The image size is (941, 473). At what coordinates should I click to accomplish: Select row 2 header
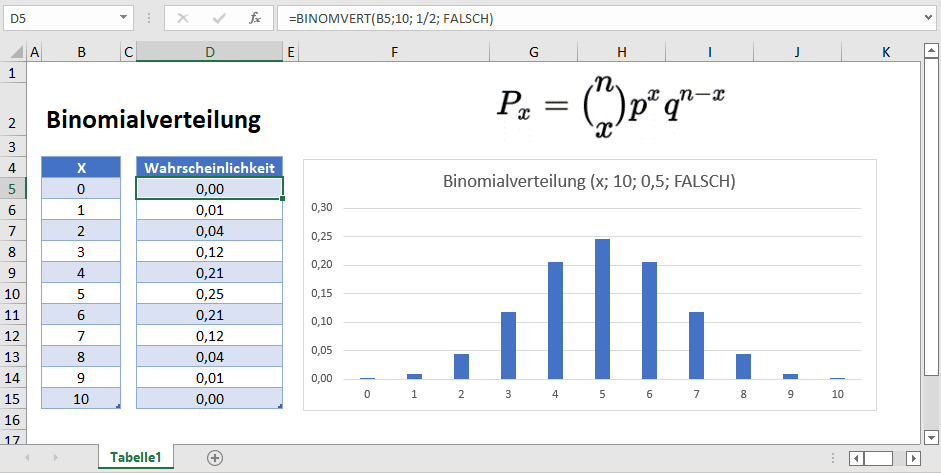click(14, 110)
